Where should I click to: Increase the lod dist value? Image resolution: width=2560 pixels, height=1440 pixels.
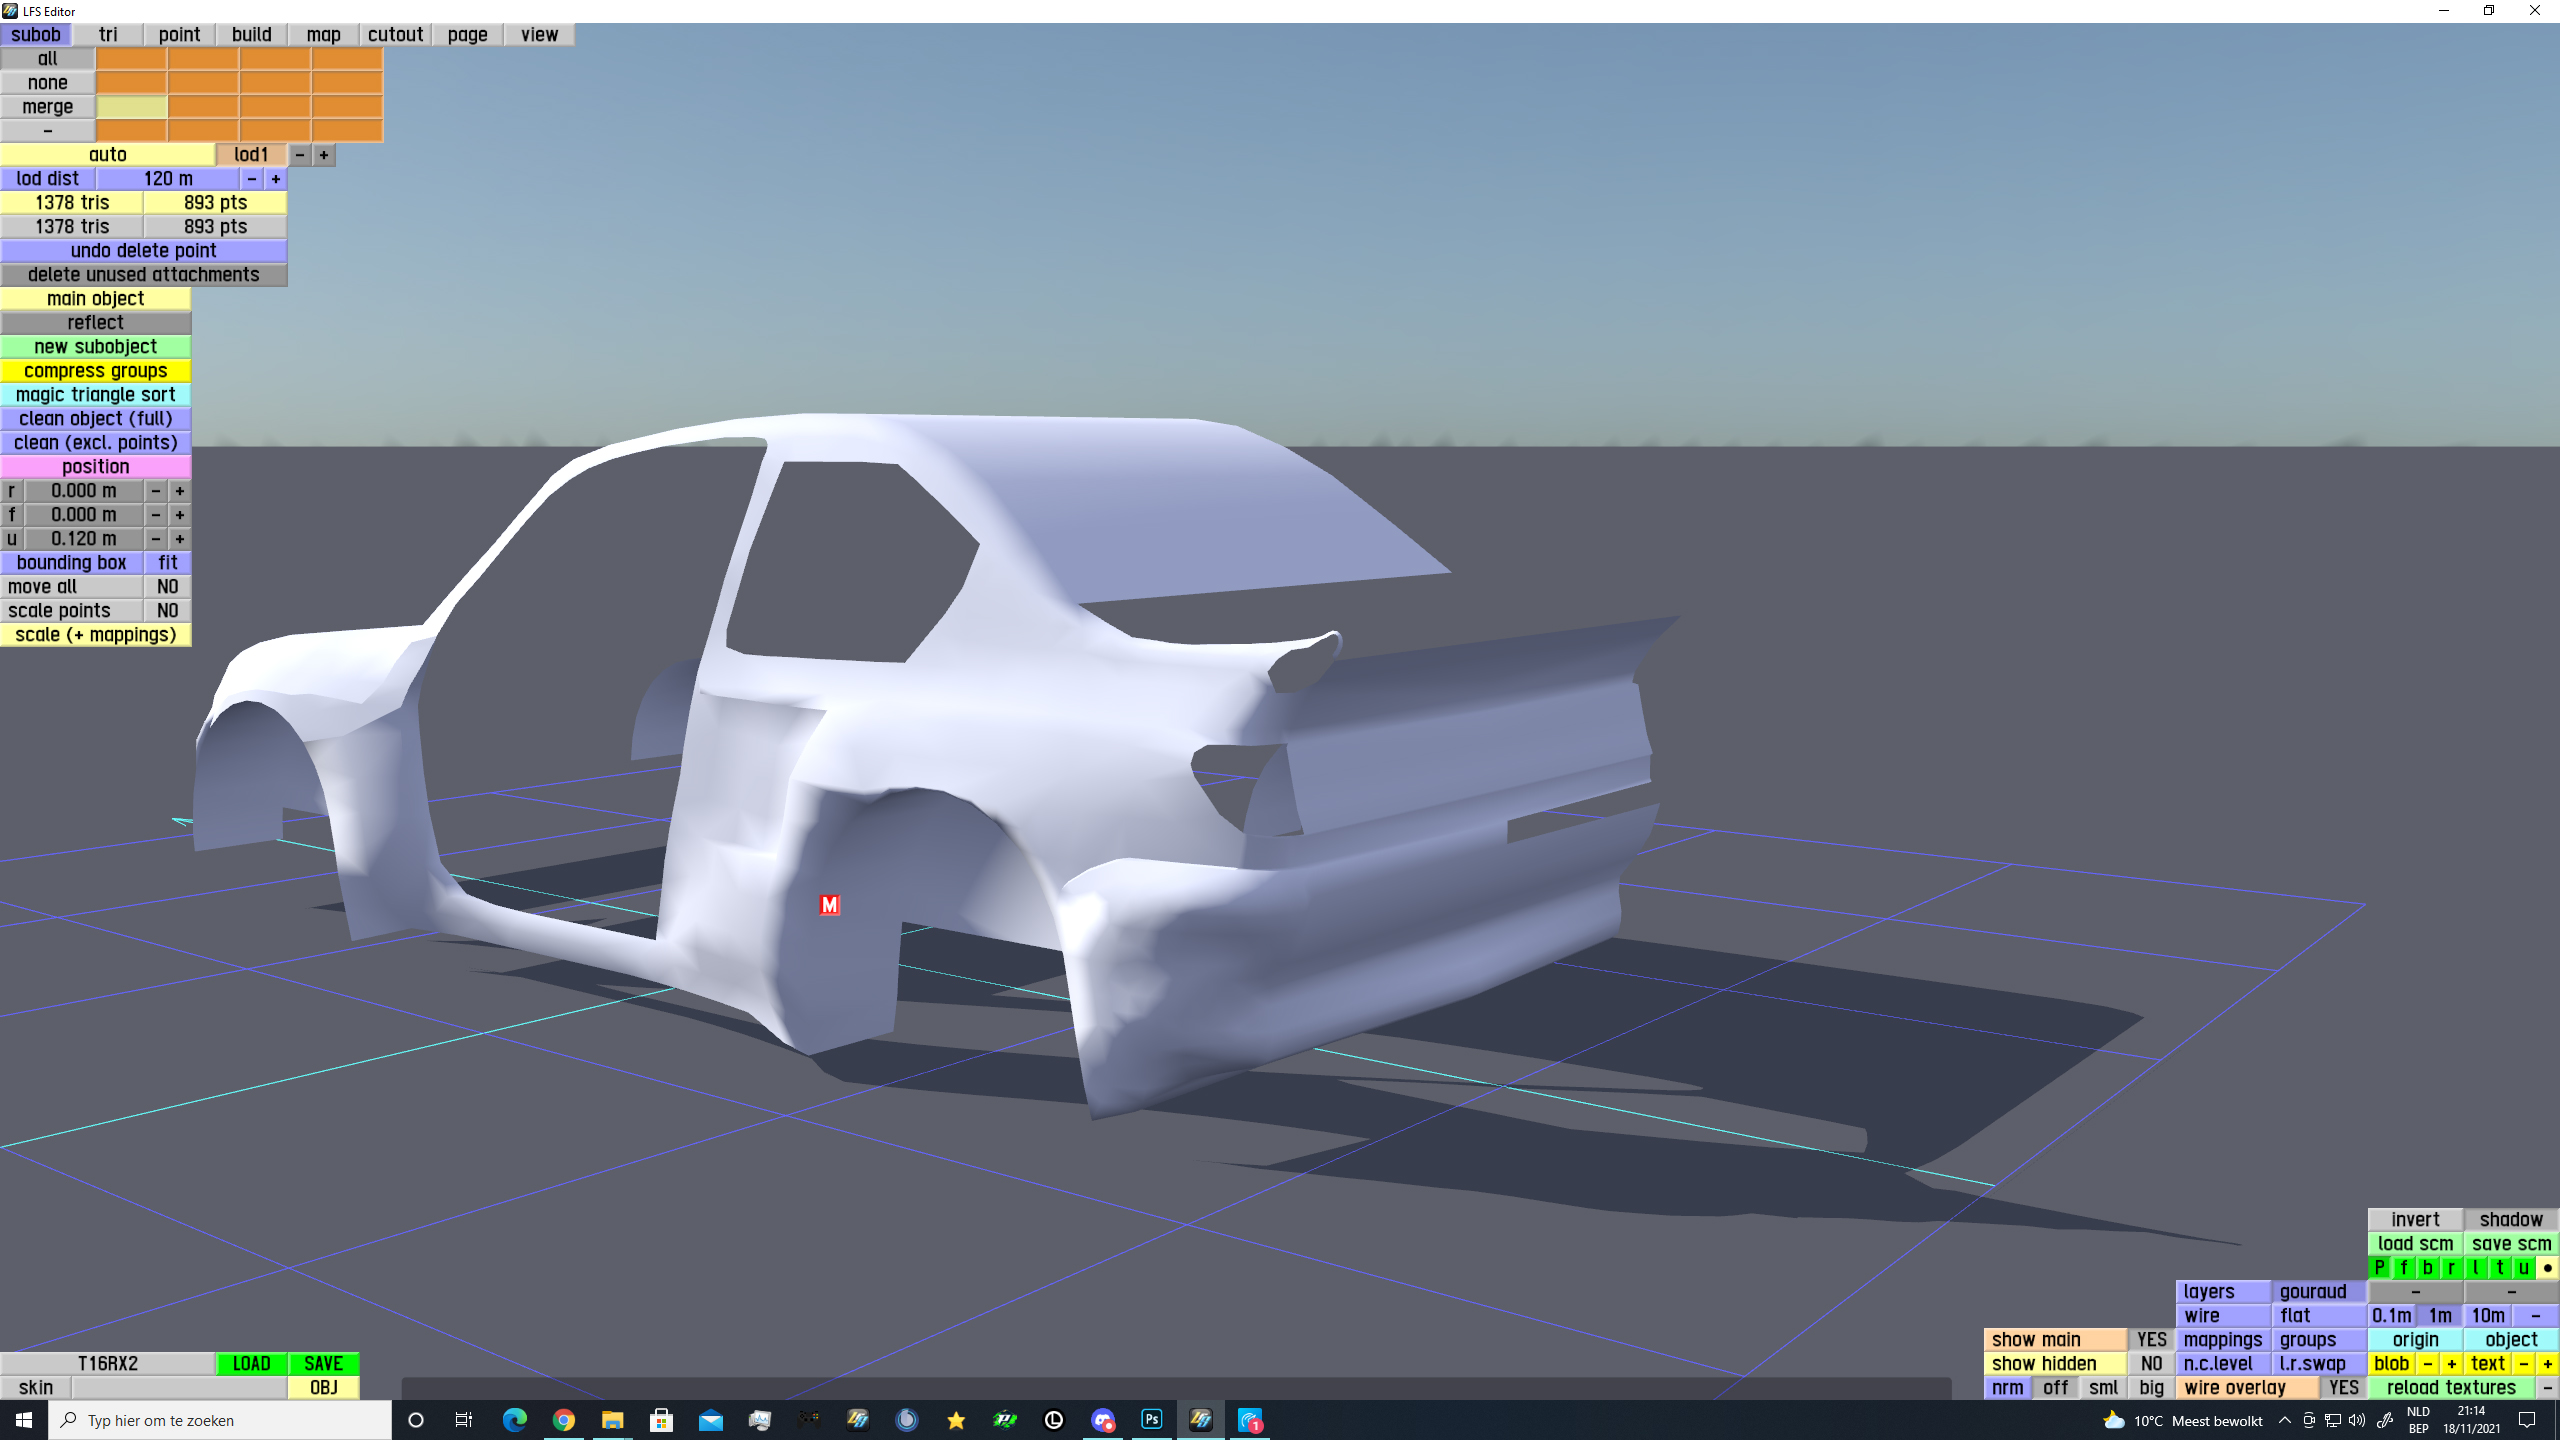click(276, 179)
